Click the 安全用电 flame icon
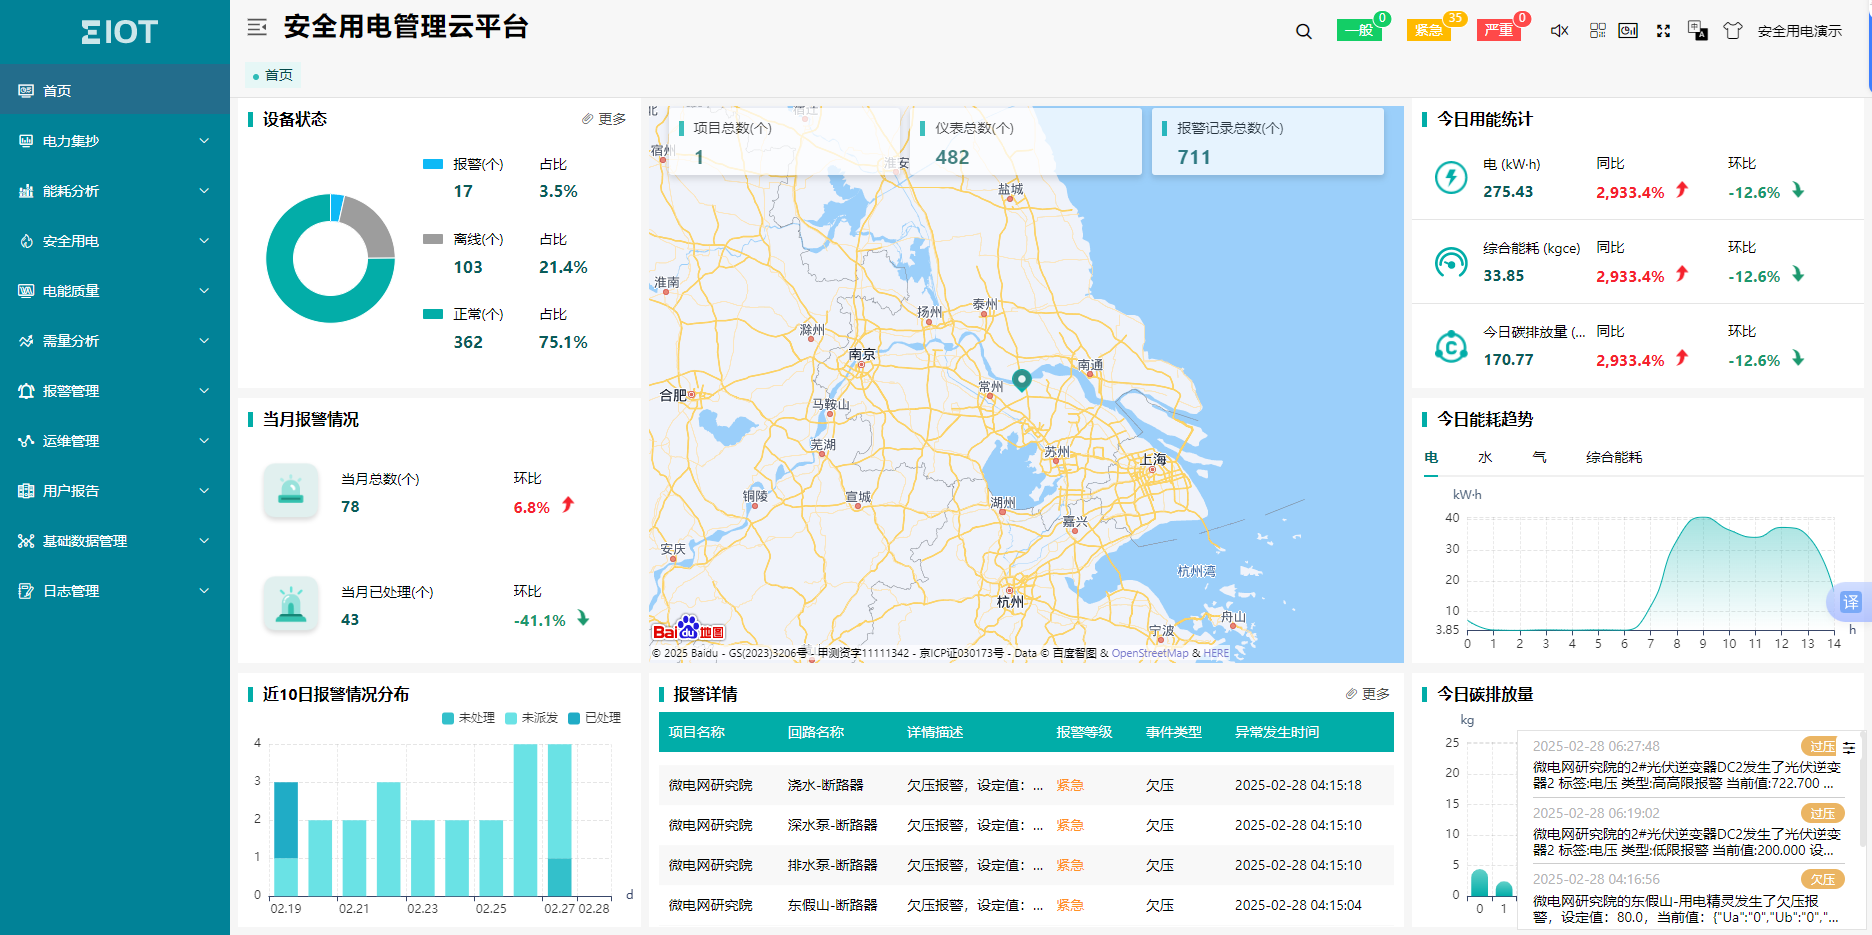Viewport: 1872px width, 935px height. [x=26, y=241]
